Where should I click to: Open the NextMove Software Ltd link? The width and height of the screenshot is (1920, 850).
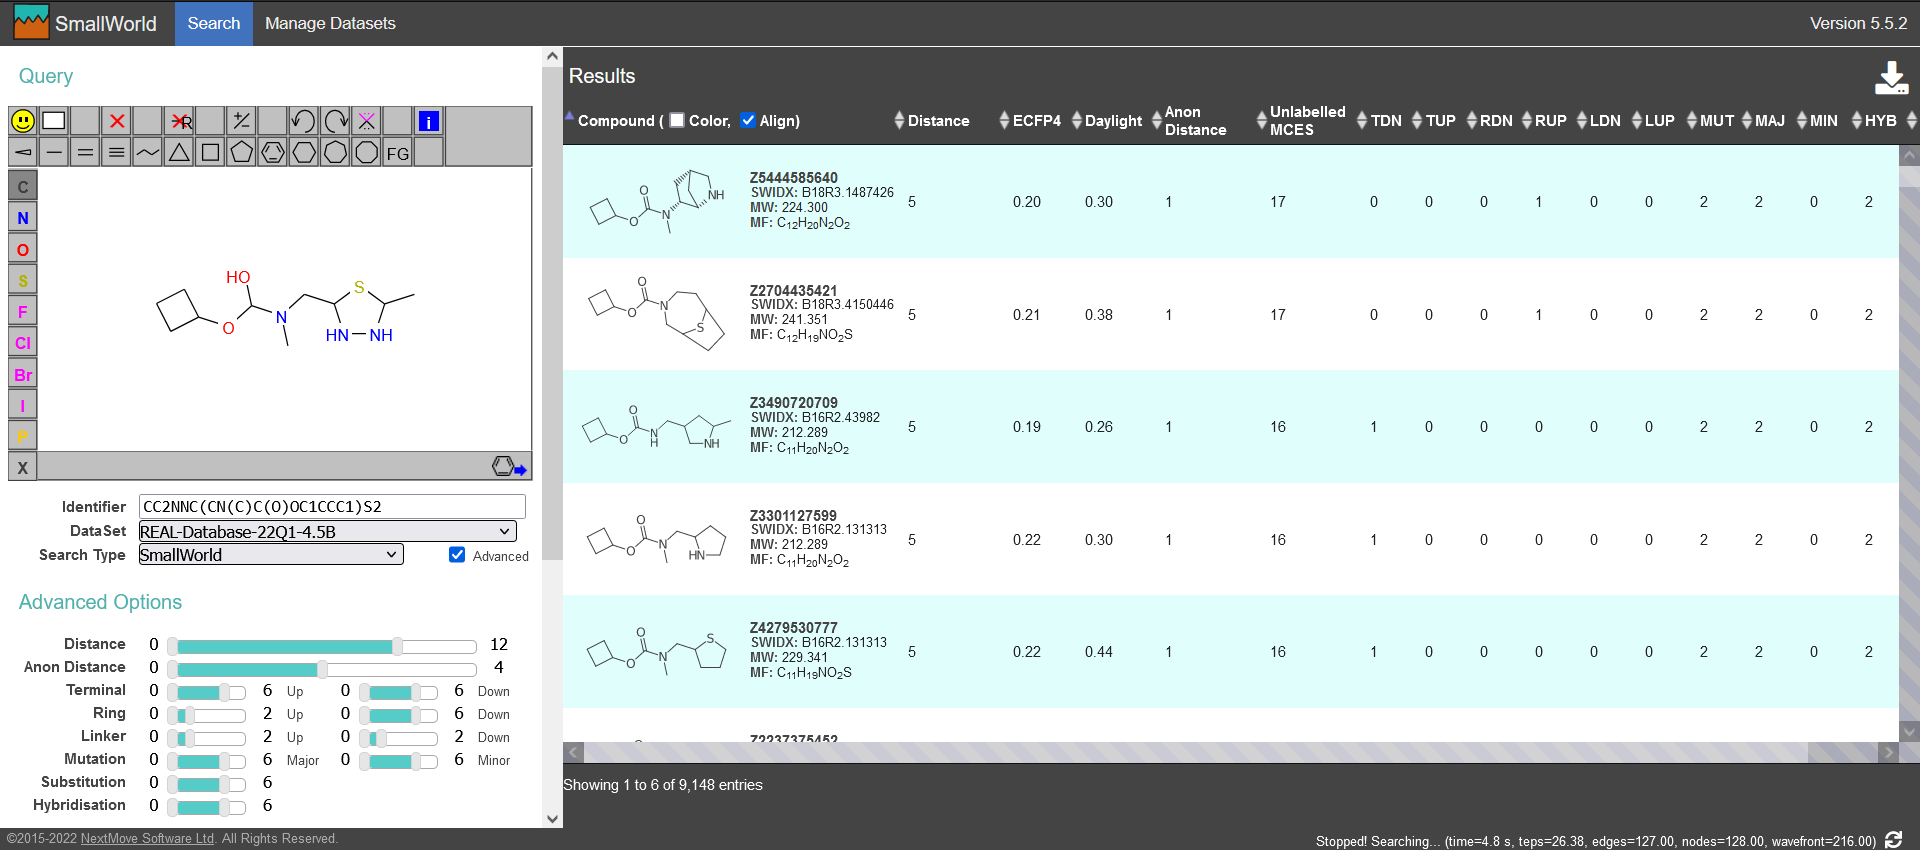(147, 838)
